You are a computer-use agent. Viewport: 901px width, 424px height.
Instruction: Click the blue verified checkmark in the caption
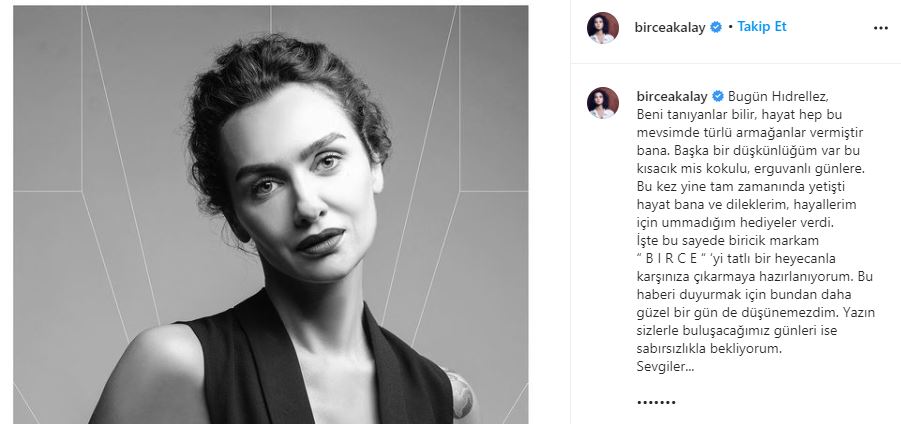(x=718, y=96)
